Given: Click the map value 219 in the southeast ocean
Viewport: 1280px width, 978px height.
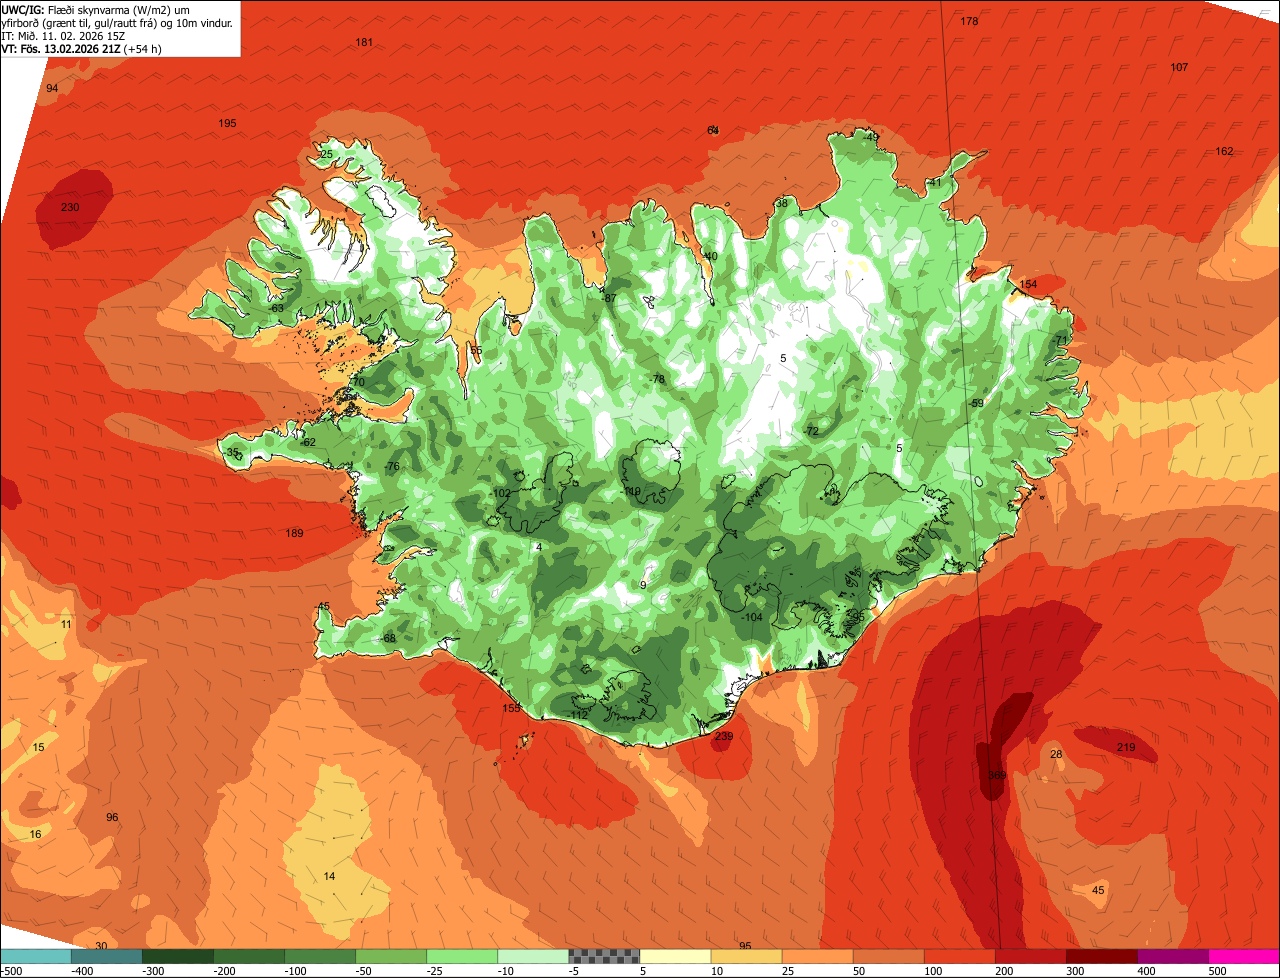Looking at the screenshot, I should click(x=1126, y=748).
